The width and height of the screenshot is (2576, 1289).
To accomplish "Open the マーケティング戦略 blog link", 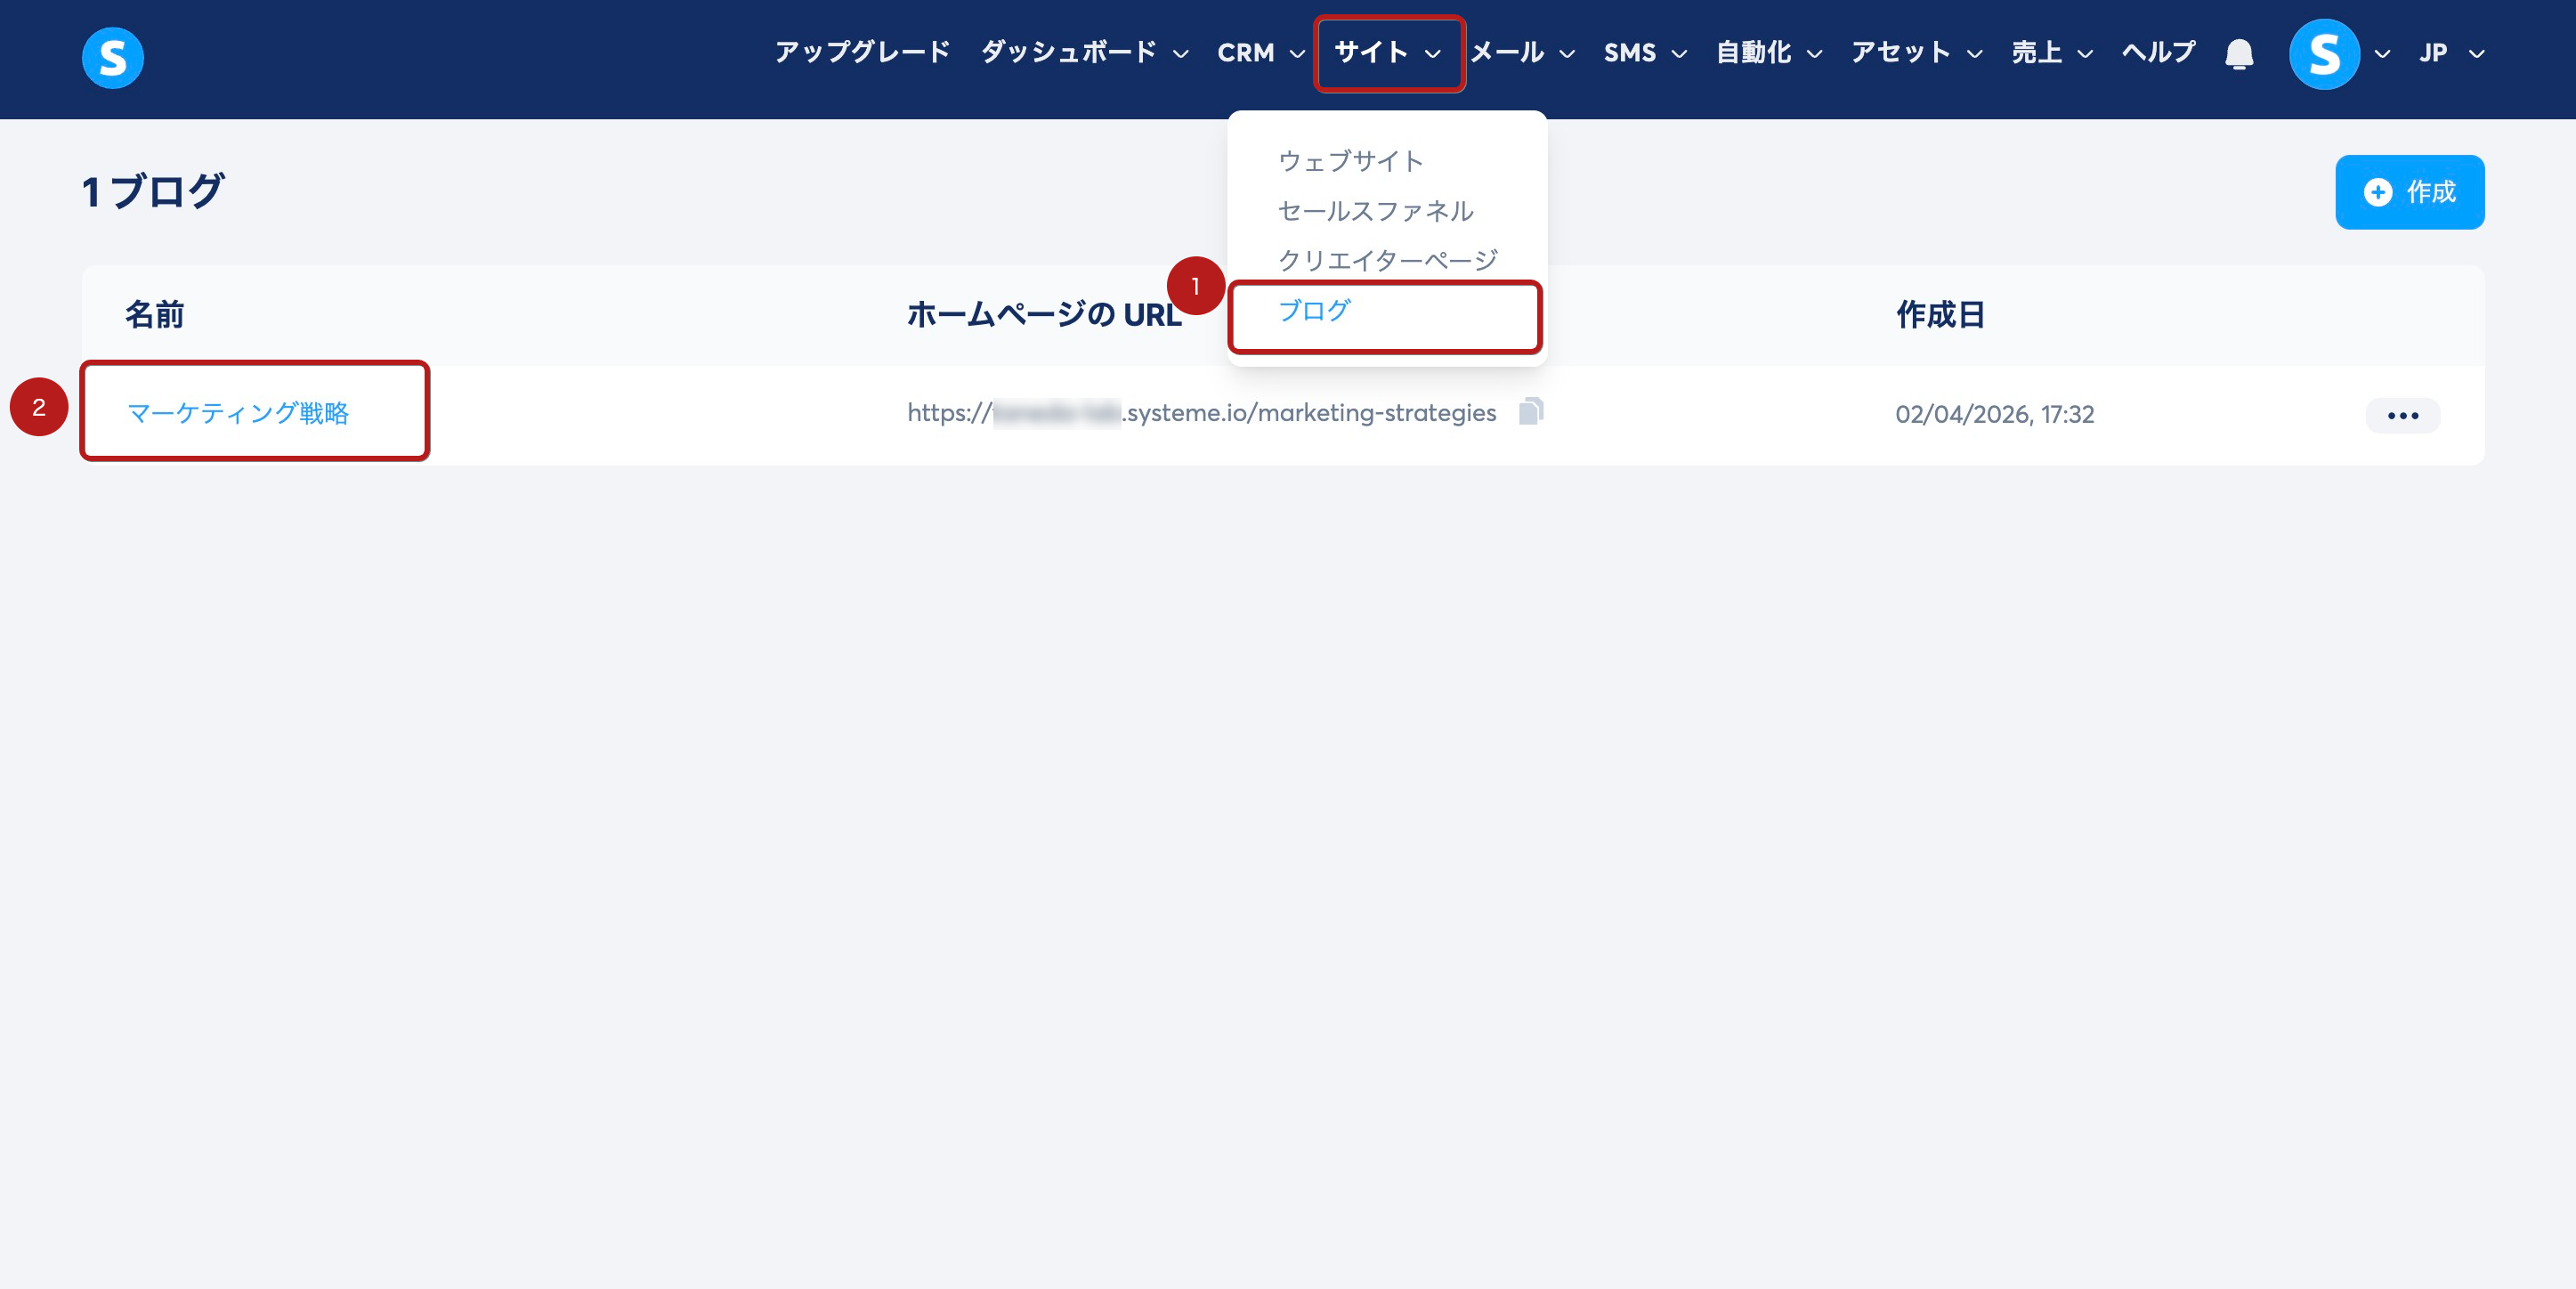I will (238, 413).
